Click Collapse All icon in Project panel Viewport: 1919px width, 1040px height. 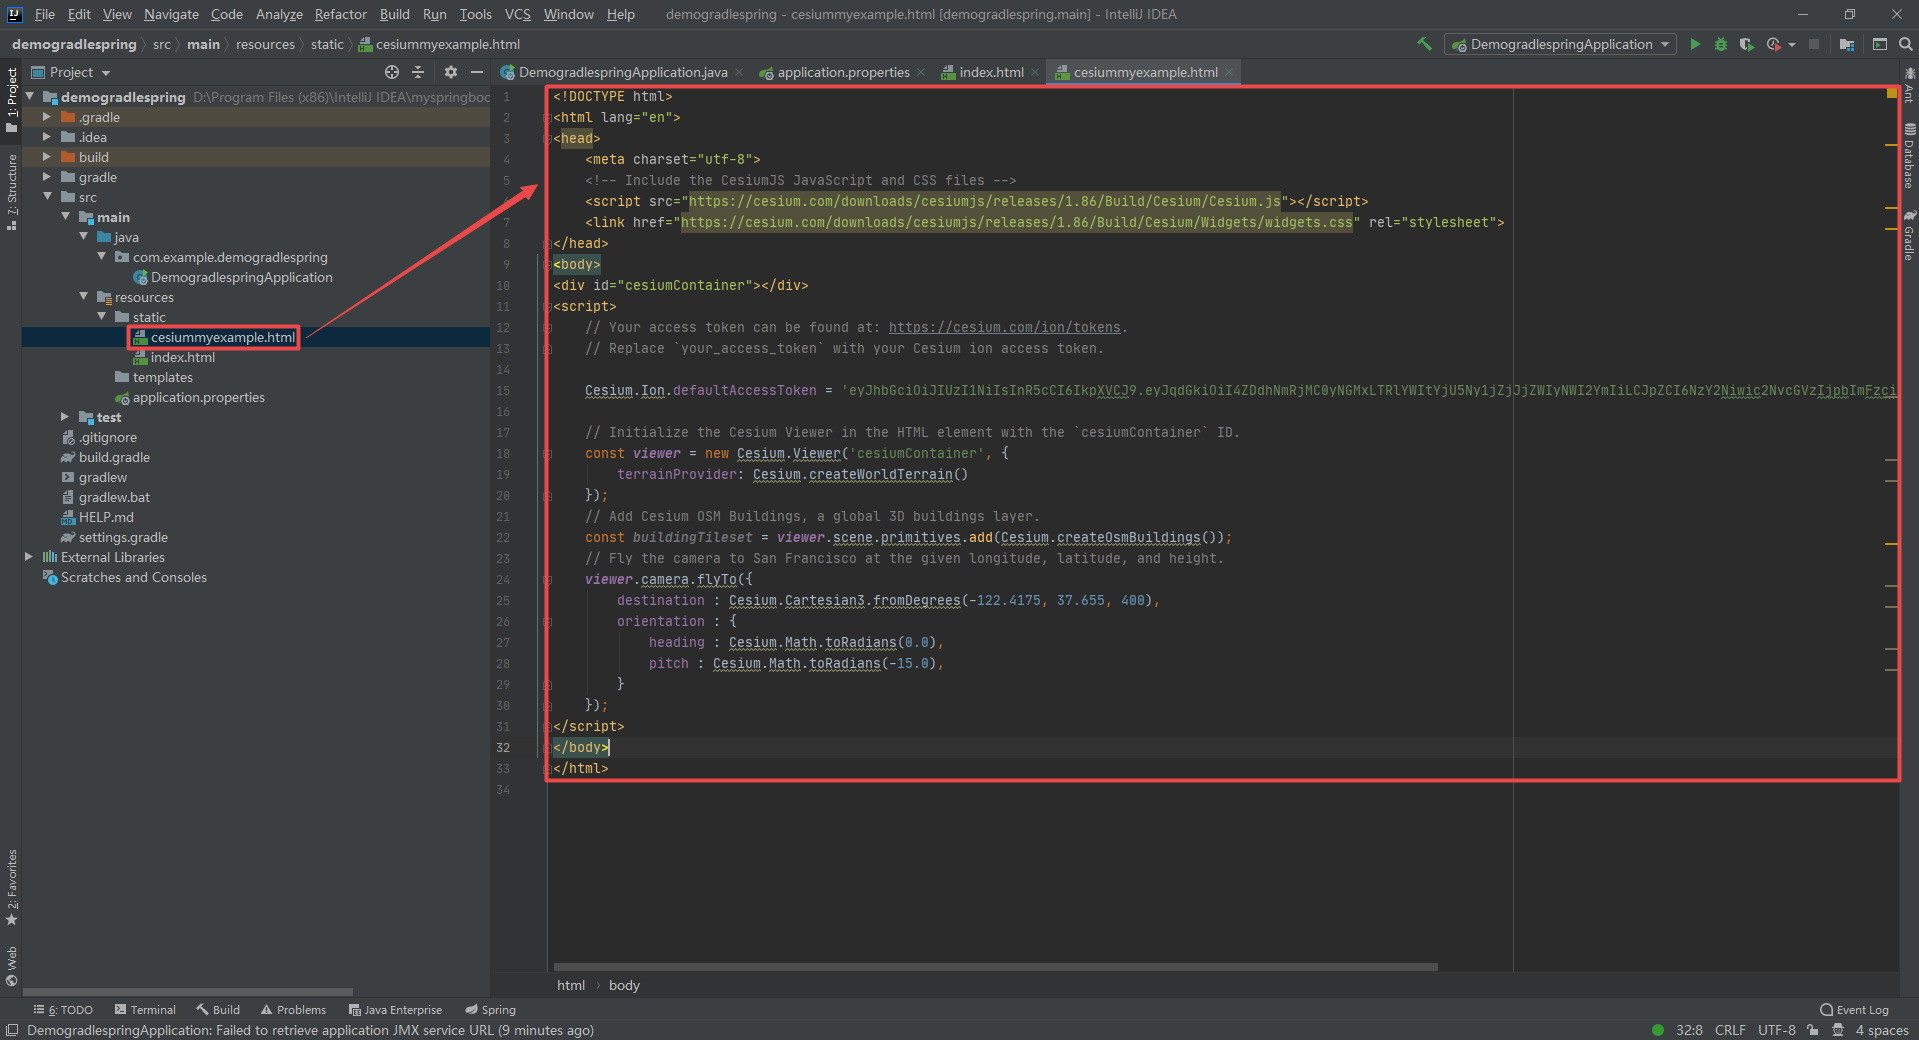coord(418,72)
